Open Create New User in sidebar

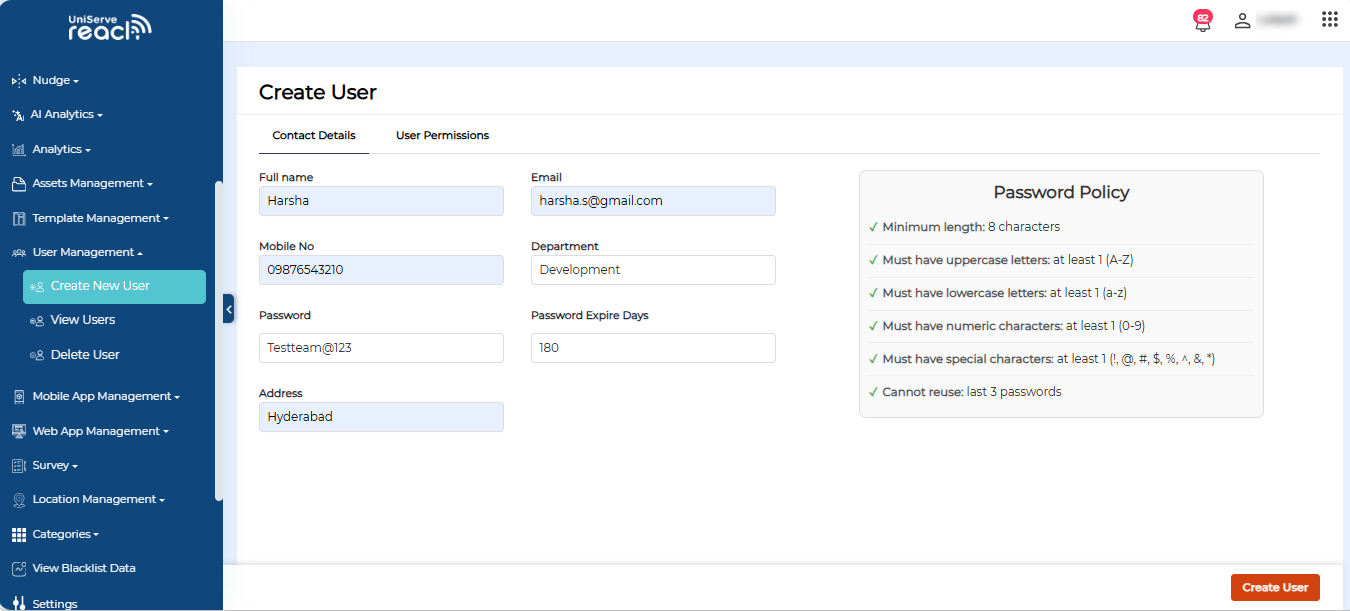tap(114, 286)
